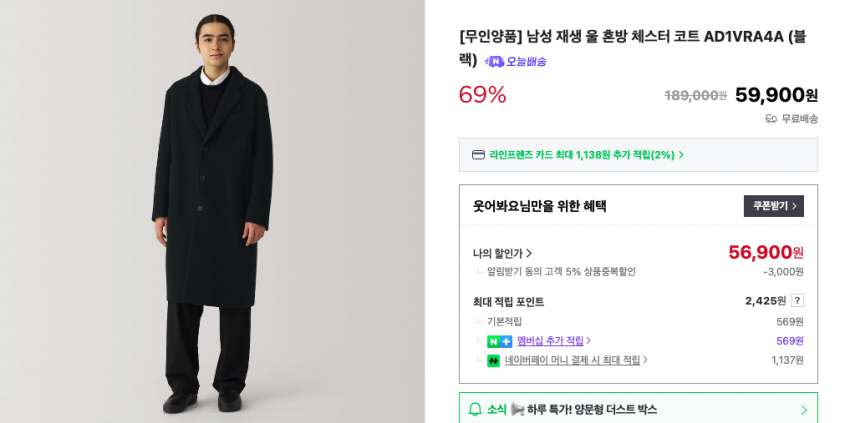850x423 pixels.
Task: Click the chevron after 추가 적립(2%)
Action: coord(681,155)
